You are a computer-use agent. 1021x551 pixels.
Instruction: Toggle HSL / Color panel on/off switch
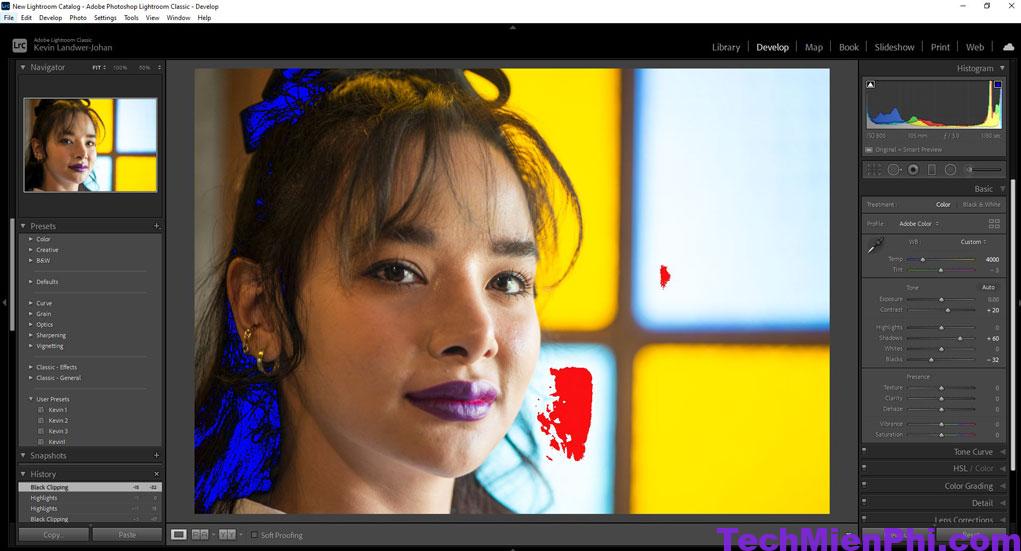point(865,467)
